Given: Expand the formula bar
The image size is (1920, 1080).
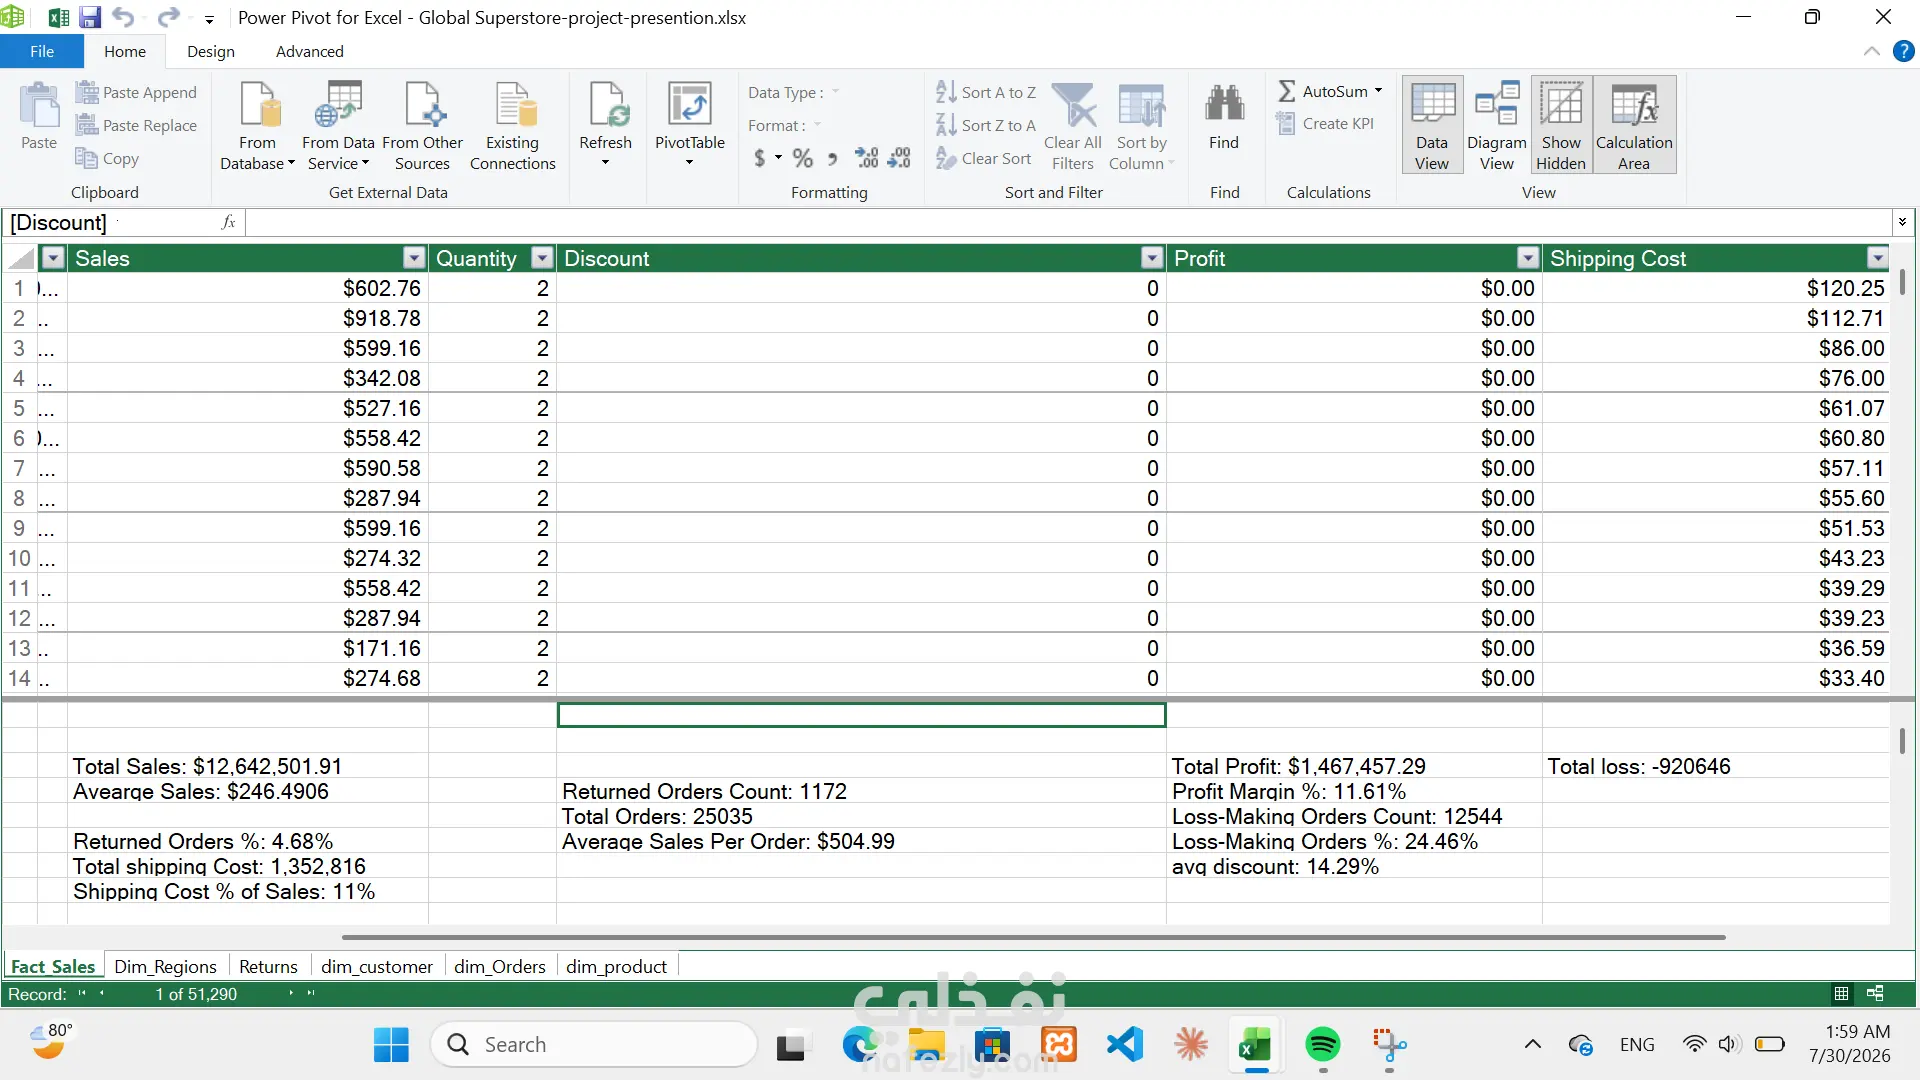Looking at the screenshot, I should coord(1902,222).
